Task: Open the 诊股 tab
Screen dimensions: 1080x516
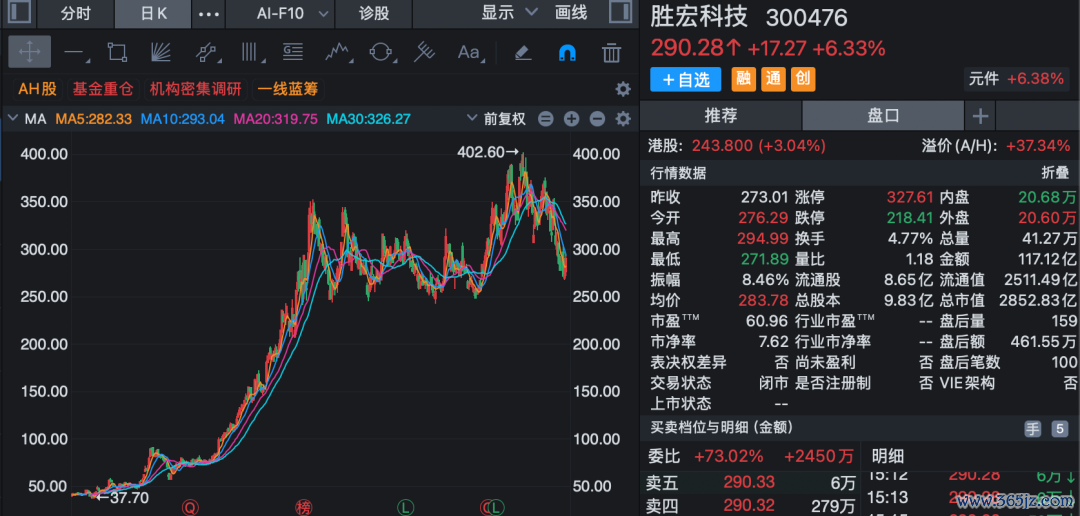Action: (374, 13)
